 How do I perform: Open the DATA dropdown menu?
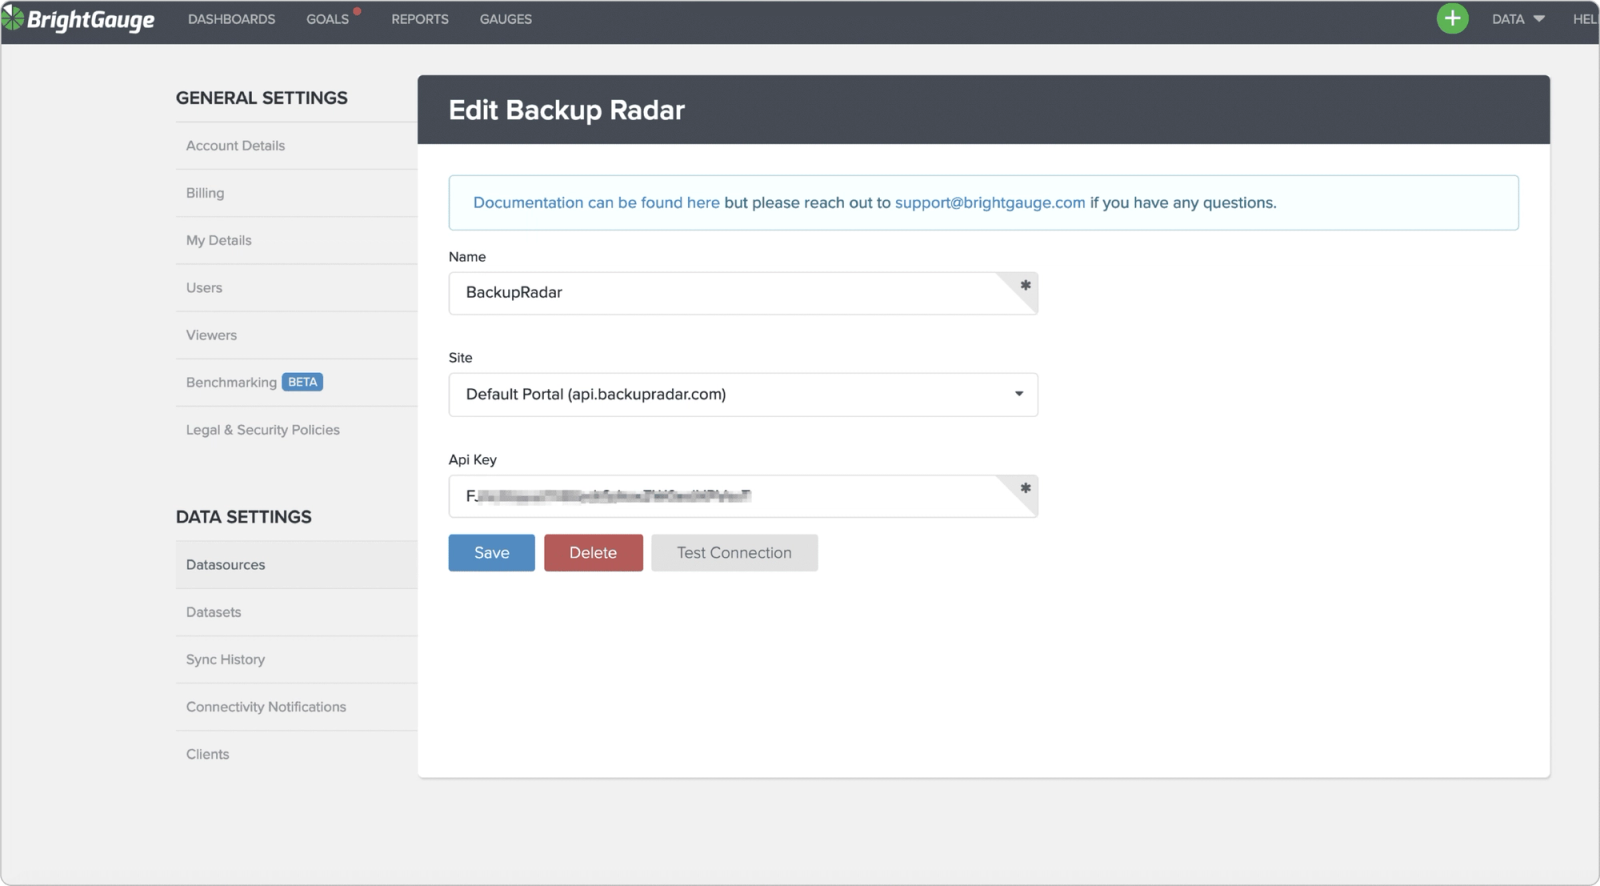(x=1518, y=19)
